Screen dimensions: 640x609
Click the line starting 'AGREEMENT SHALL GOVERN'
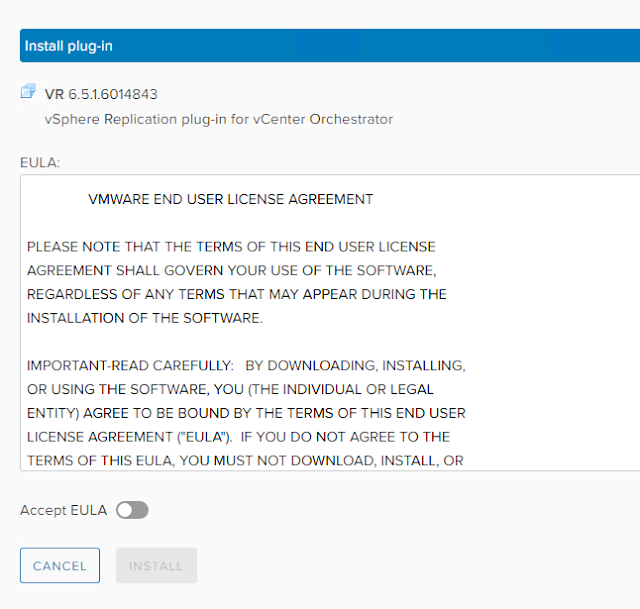[232, 270]
